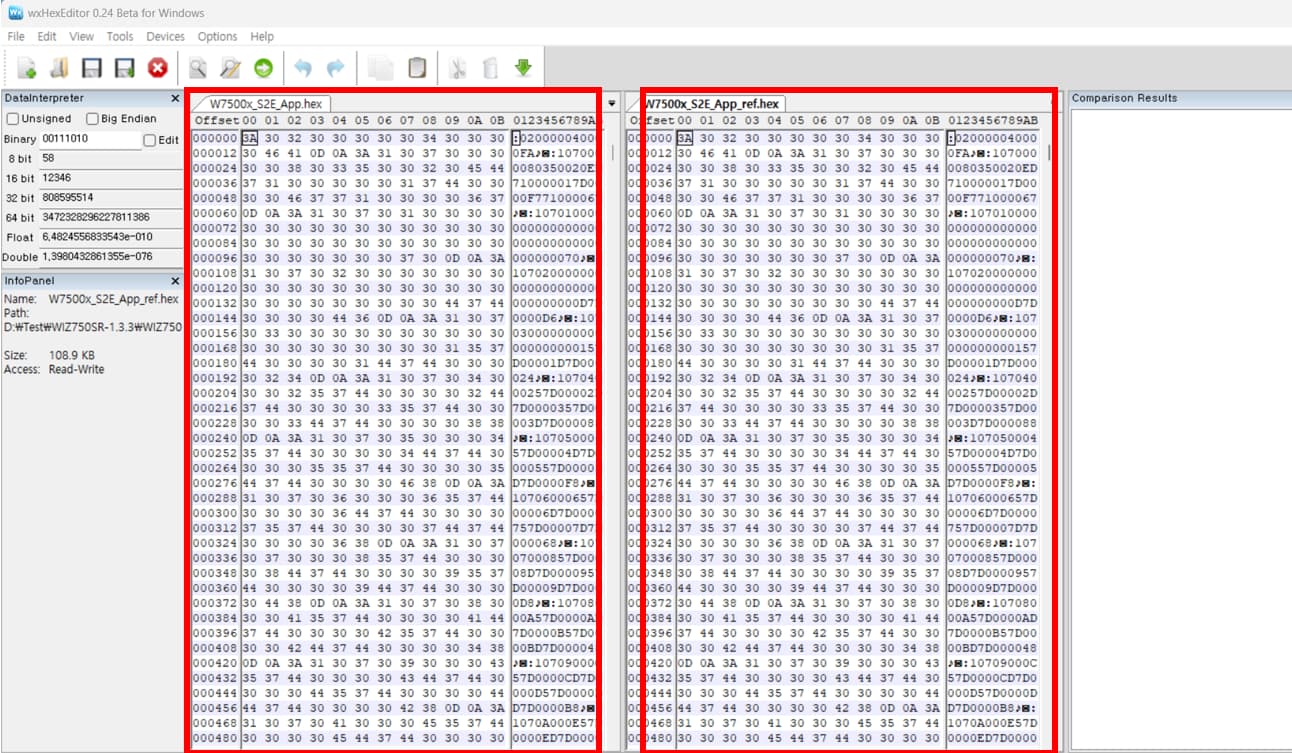Image resolution: width=1292 pixels, height=753 pixels.
Task: Switch to W7500x_S2E_App.hex tab
Action: click(265, 103)
